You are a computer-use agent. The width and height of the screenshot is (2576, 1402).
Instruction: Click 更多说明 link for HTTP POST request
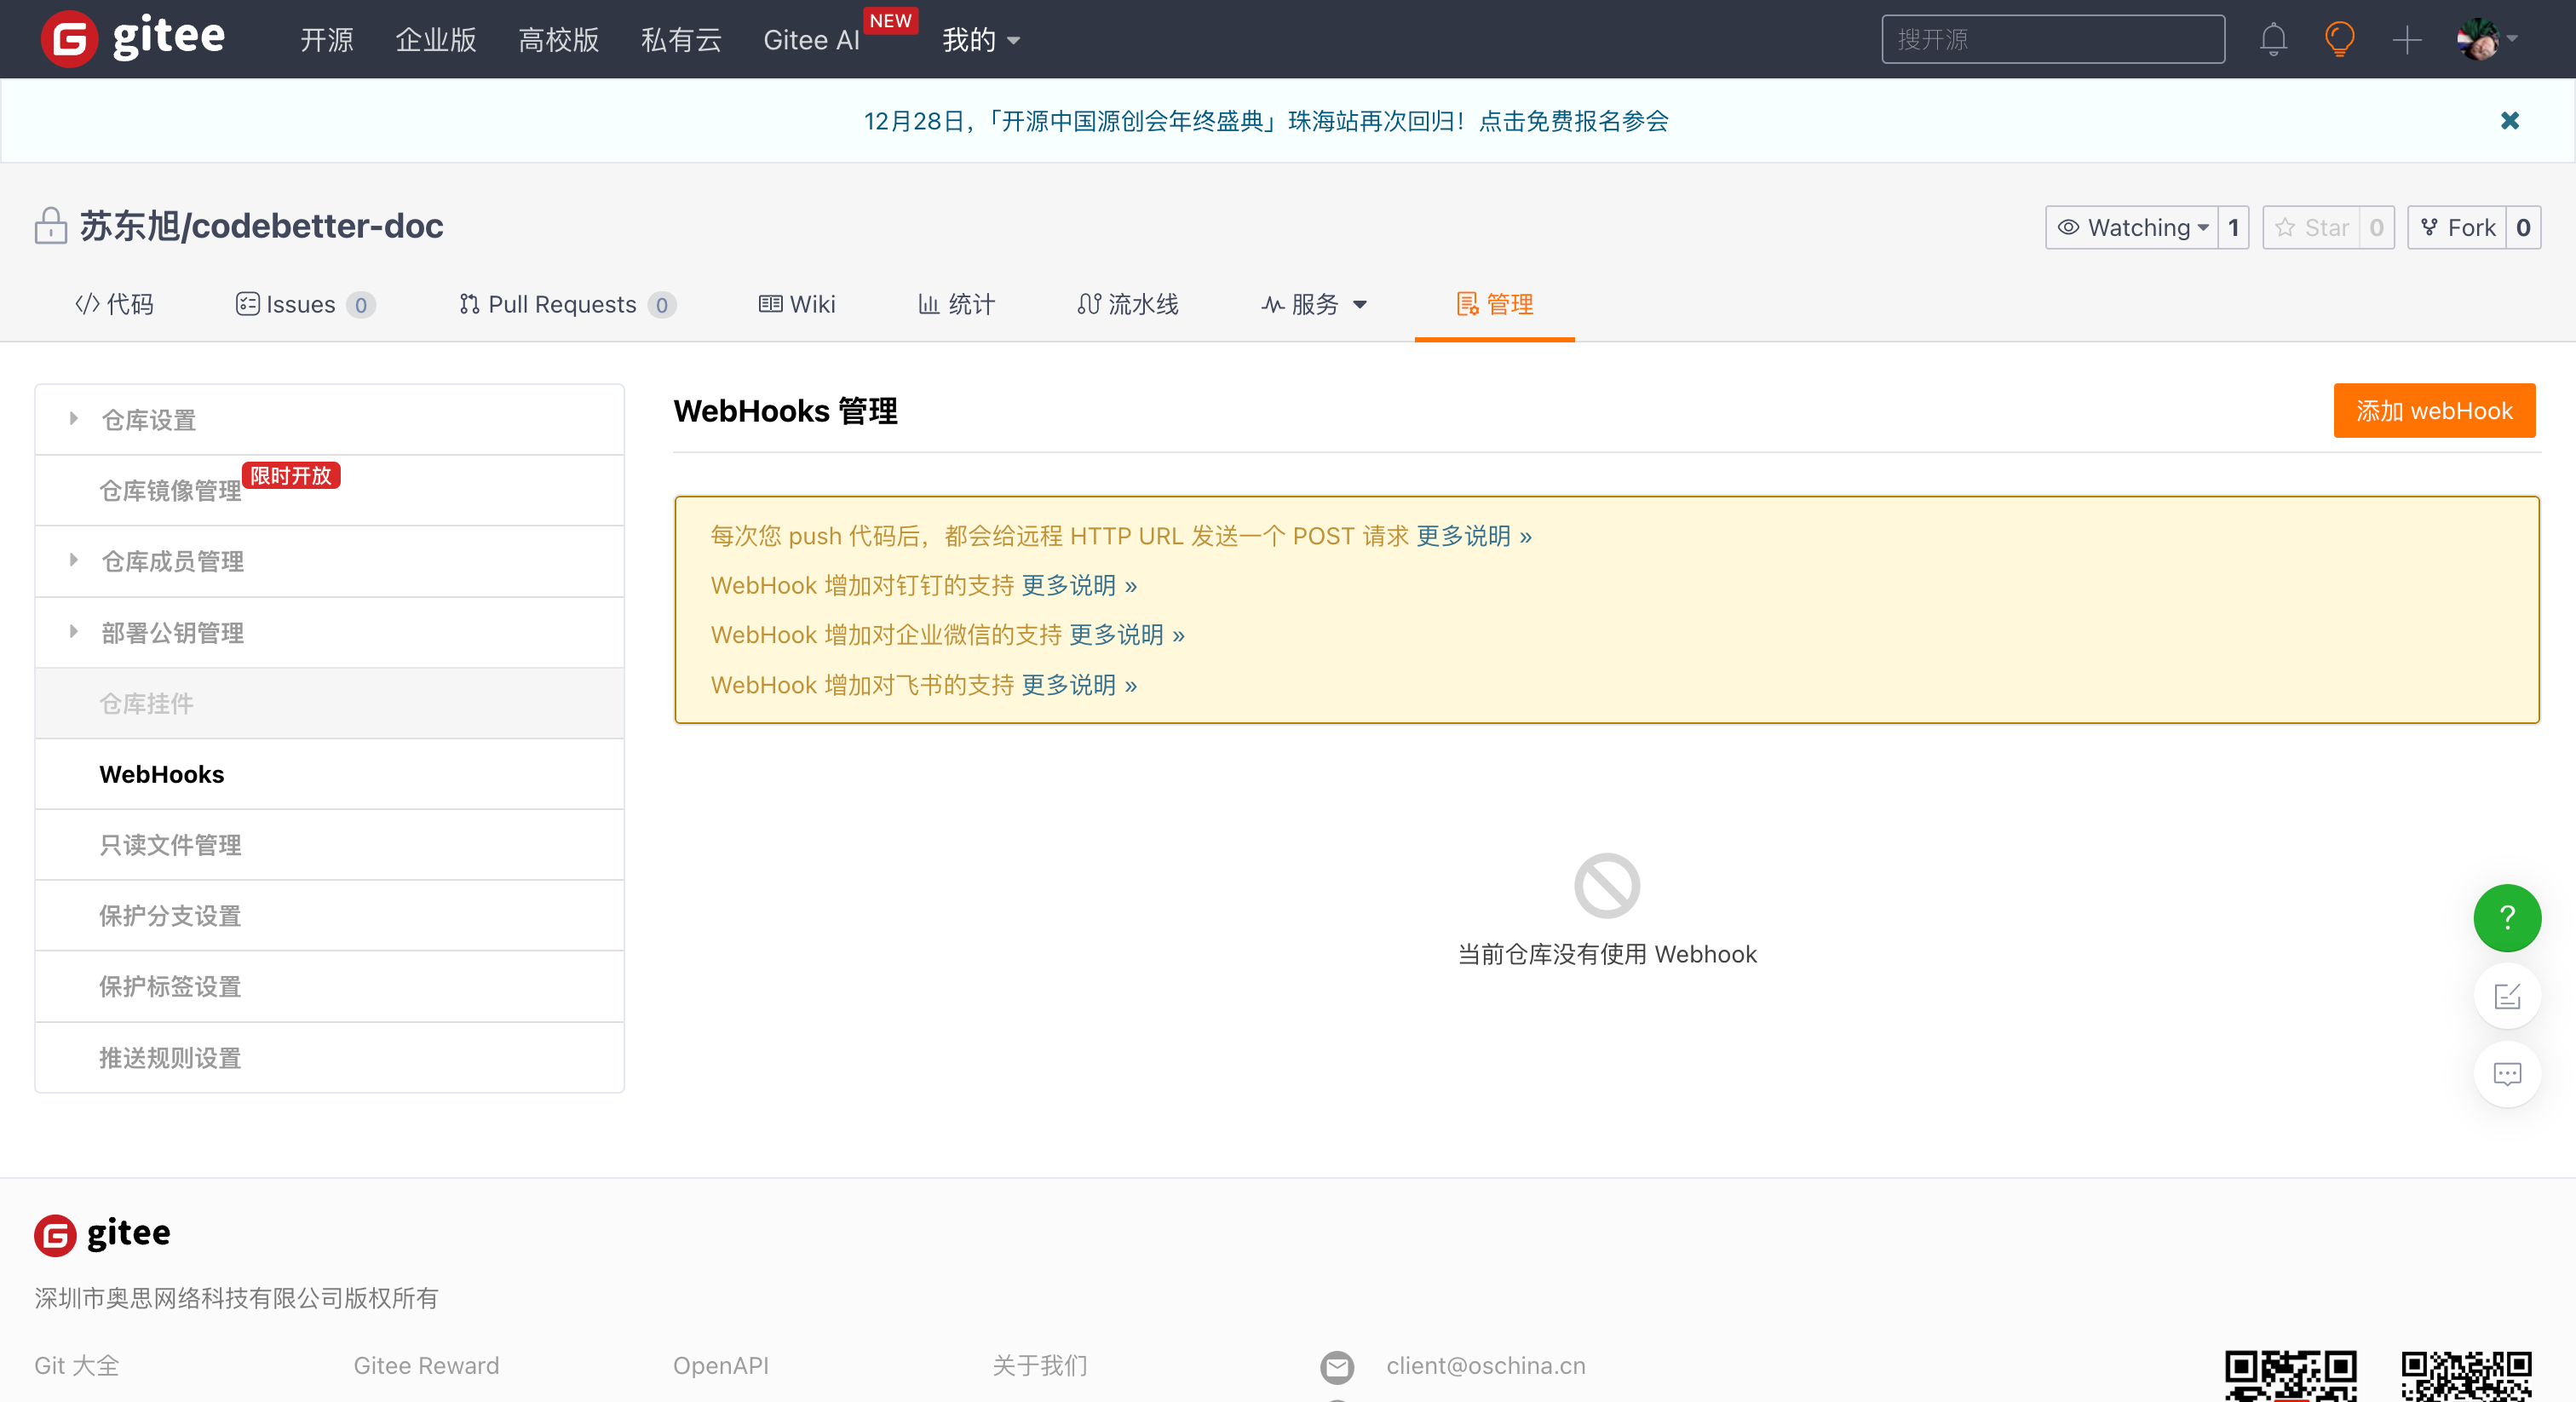coord(1473,536)
